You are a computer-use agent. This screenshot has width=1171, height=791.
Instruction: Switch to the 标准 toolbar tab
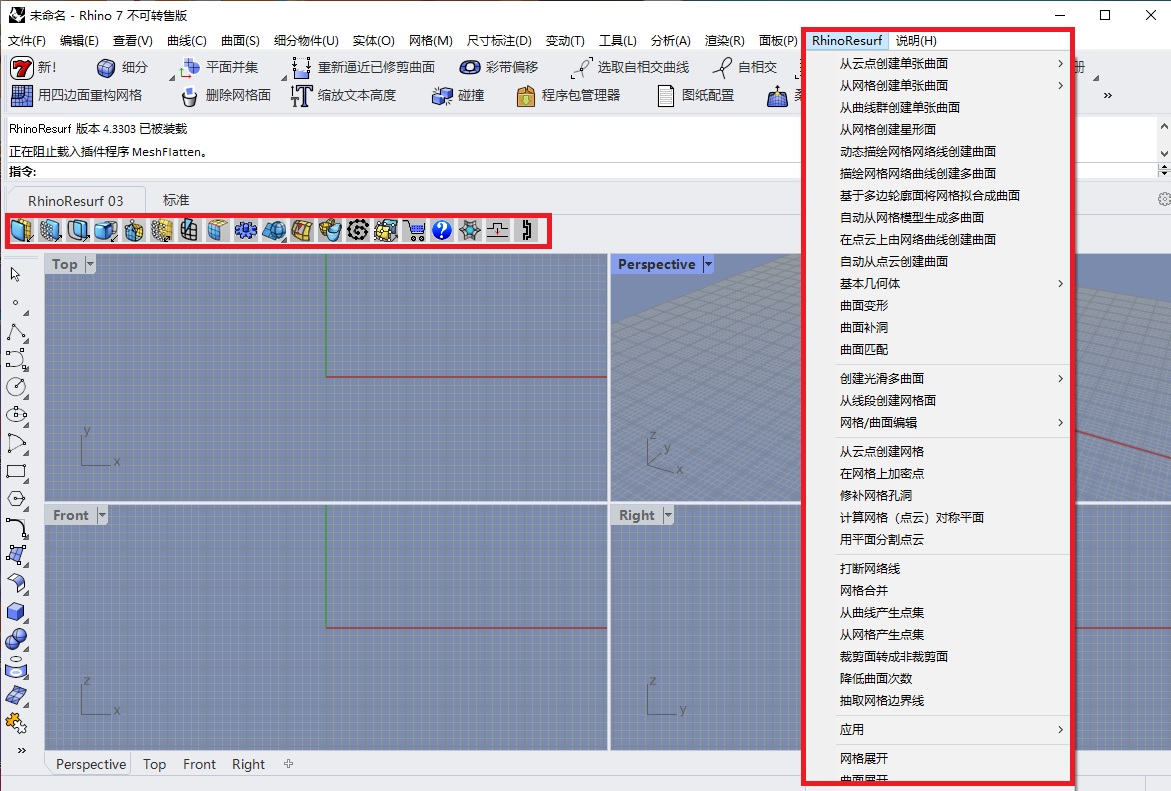click(x=176, y=200)
